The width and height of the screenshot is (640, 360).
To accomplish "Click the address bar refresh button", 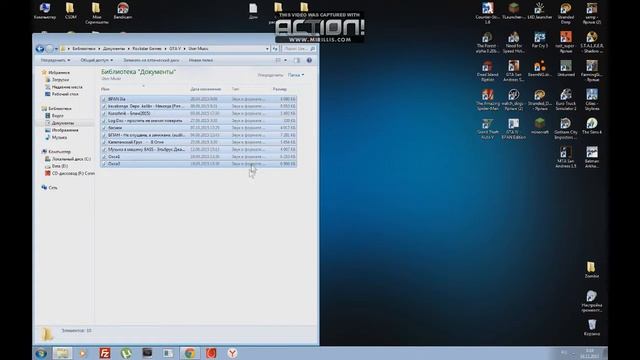I will pos(275,49).
